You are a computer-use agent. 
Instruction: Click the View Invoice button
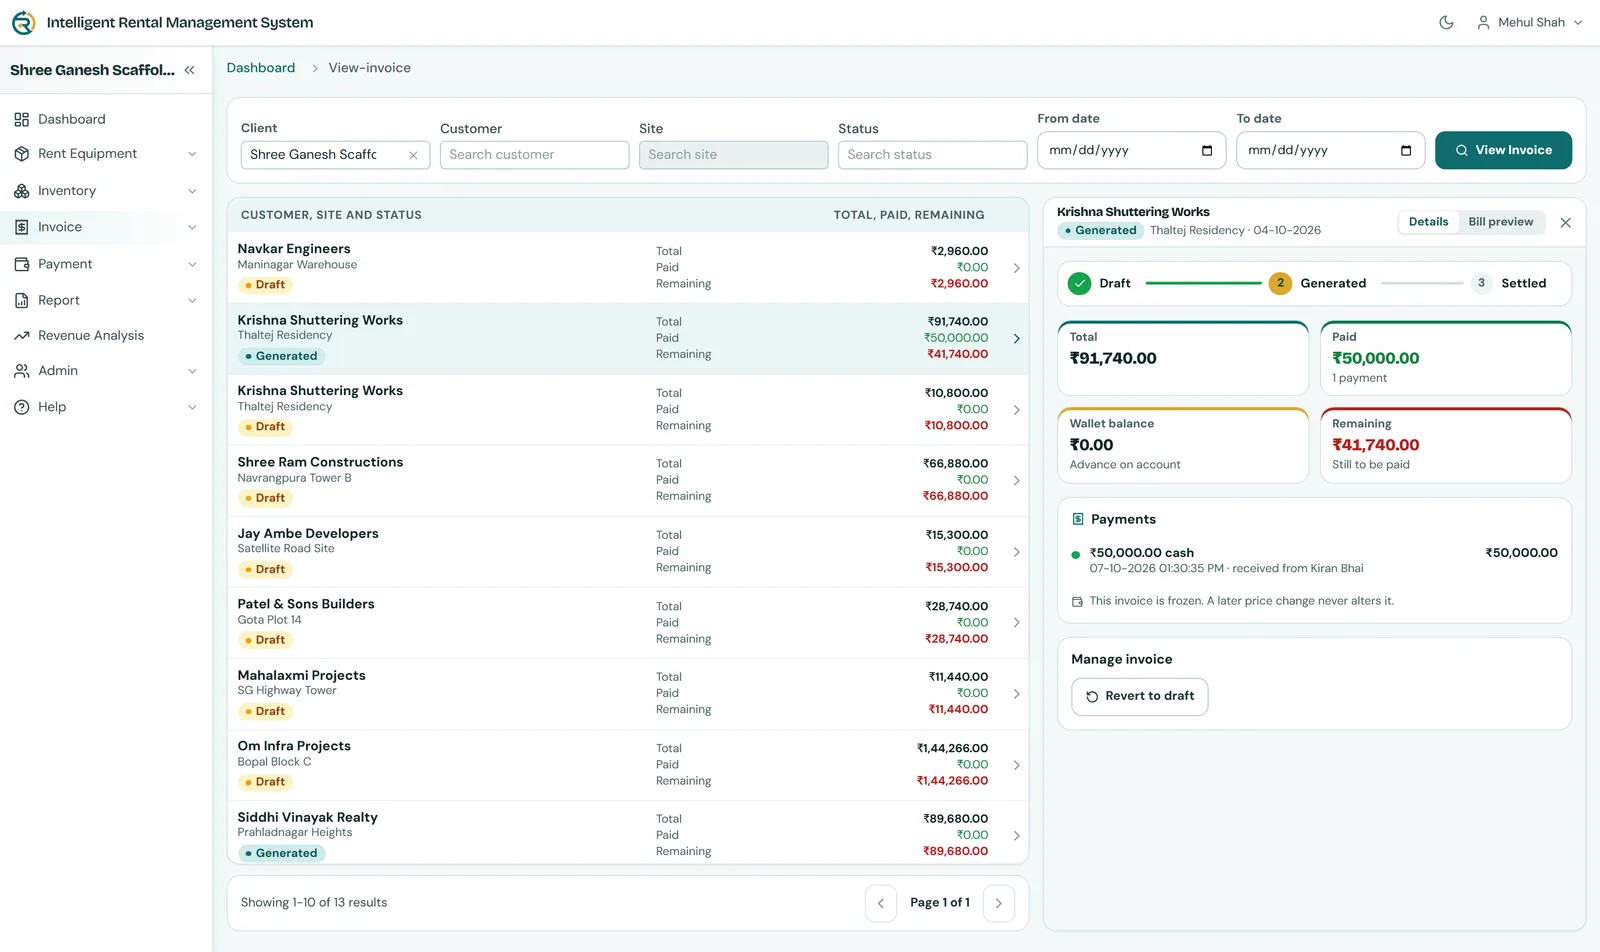pyautogui.click(x=1503, y=150)
